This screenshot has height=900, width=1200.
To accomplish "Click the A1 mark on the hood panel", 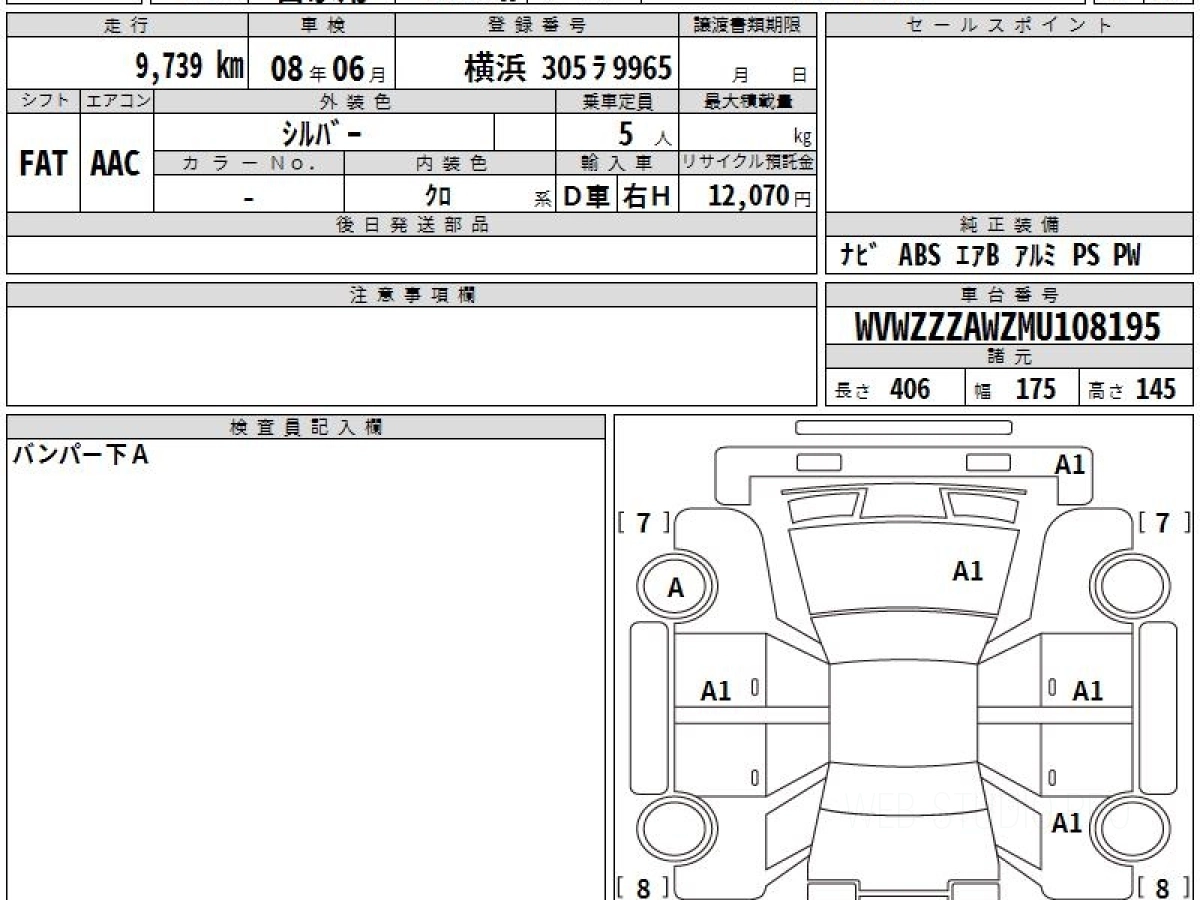I will coord(967,571).
